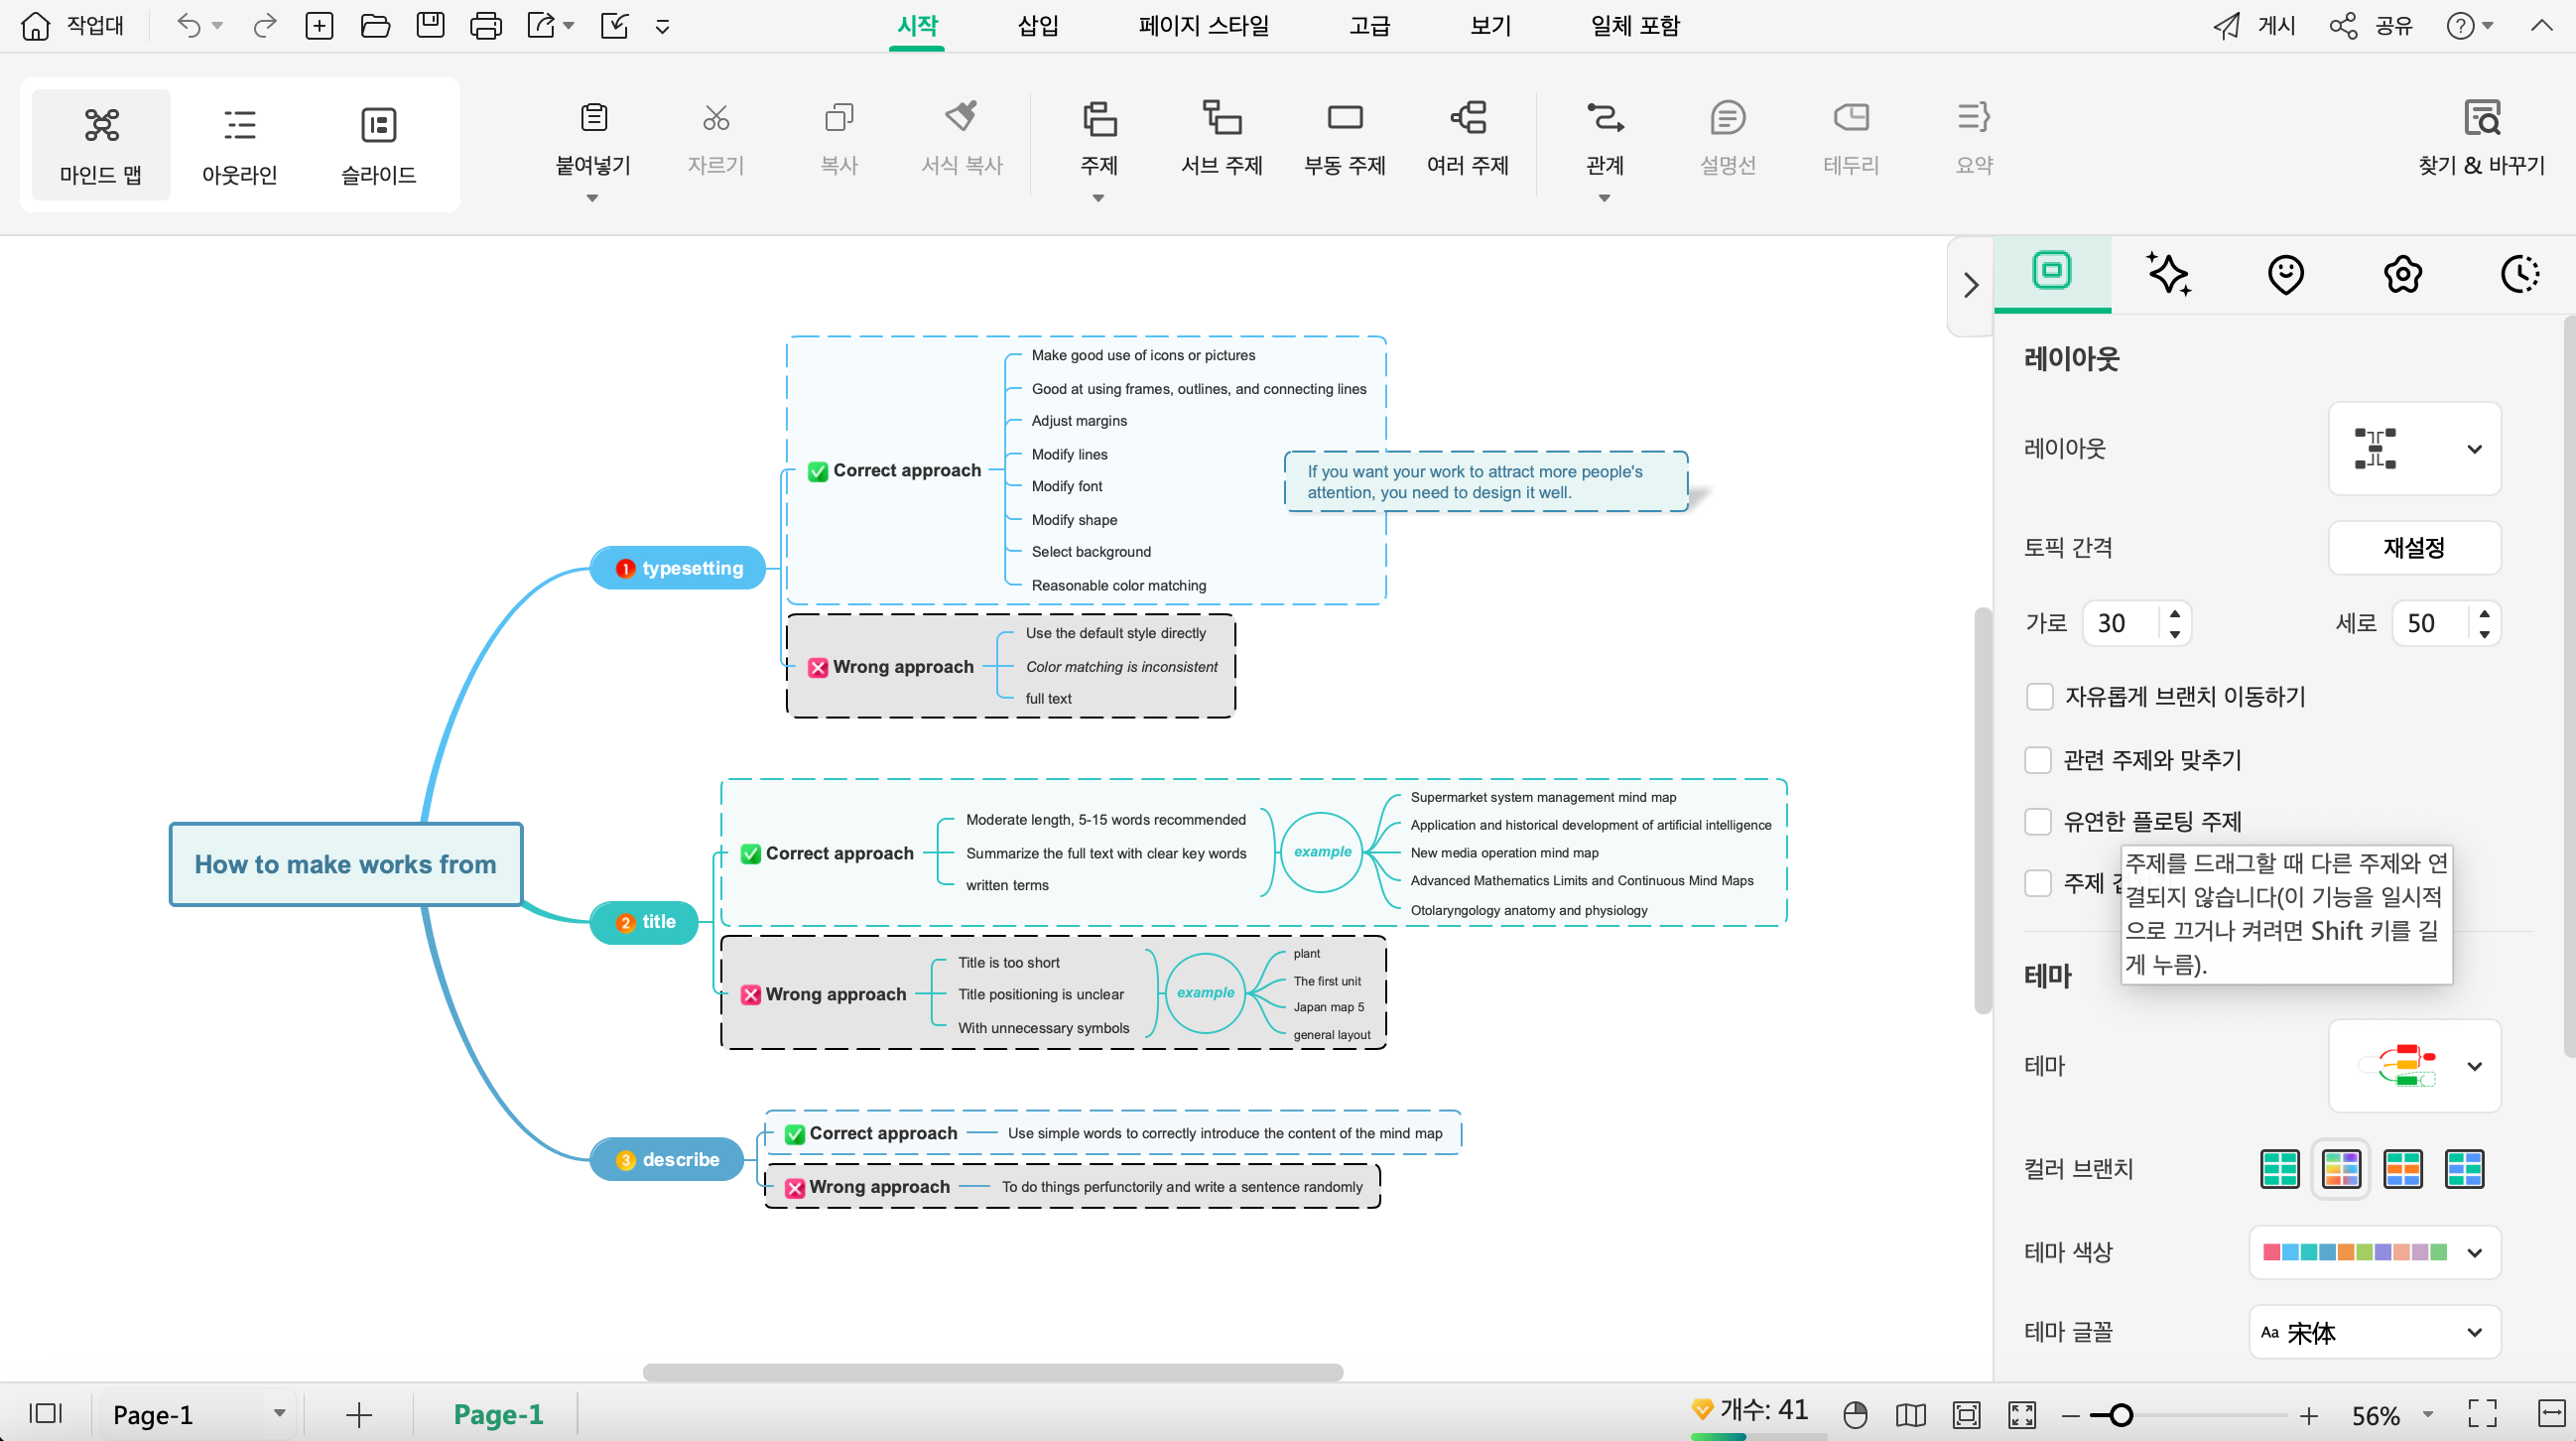Screen dimensions: 2576x1441
Task: Toggle 자유롭게 브랜치 이동하기 checkbox
Action: point(2038,694)
